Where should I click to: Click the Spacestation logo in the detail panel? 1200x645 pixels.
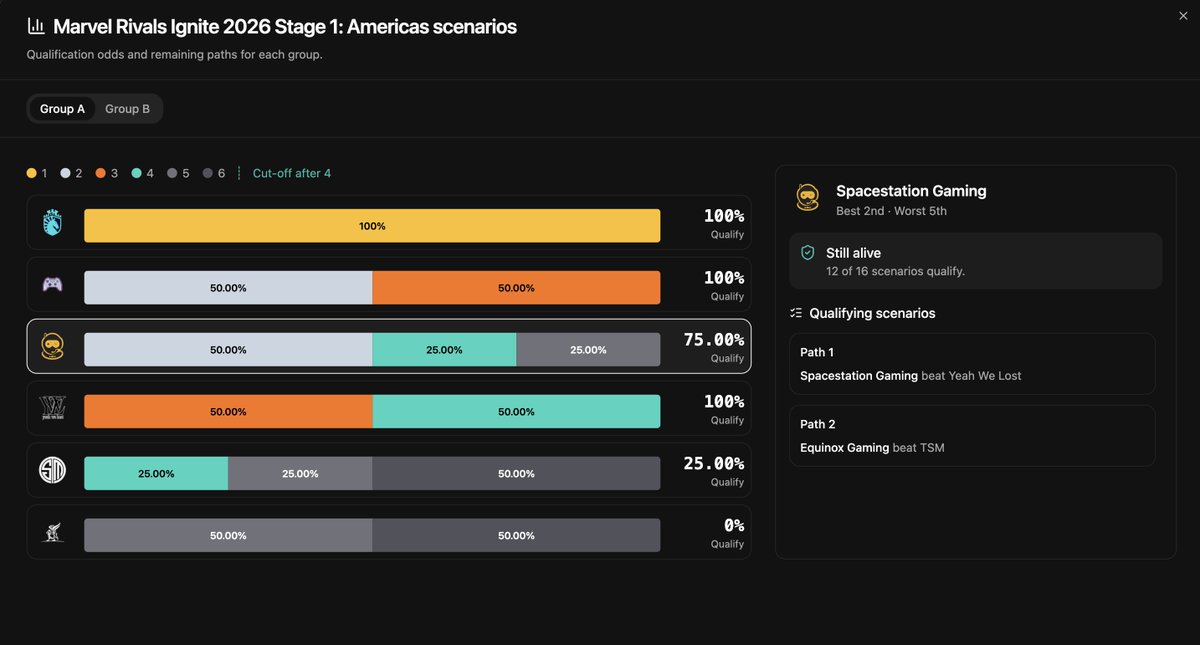[x=808, y=197]
